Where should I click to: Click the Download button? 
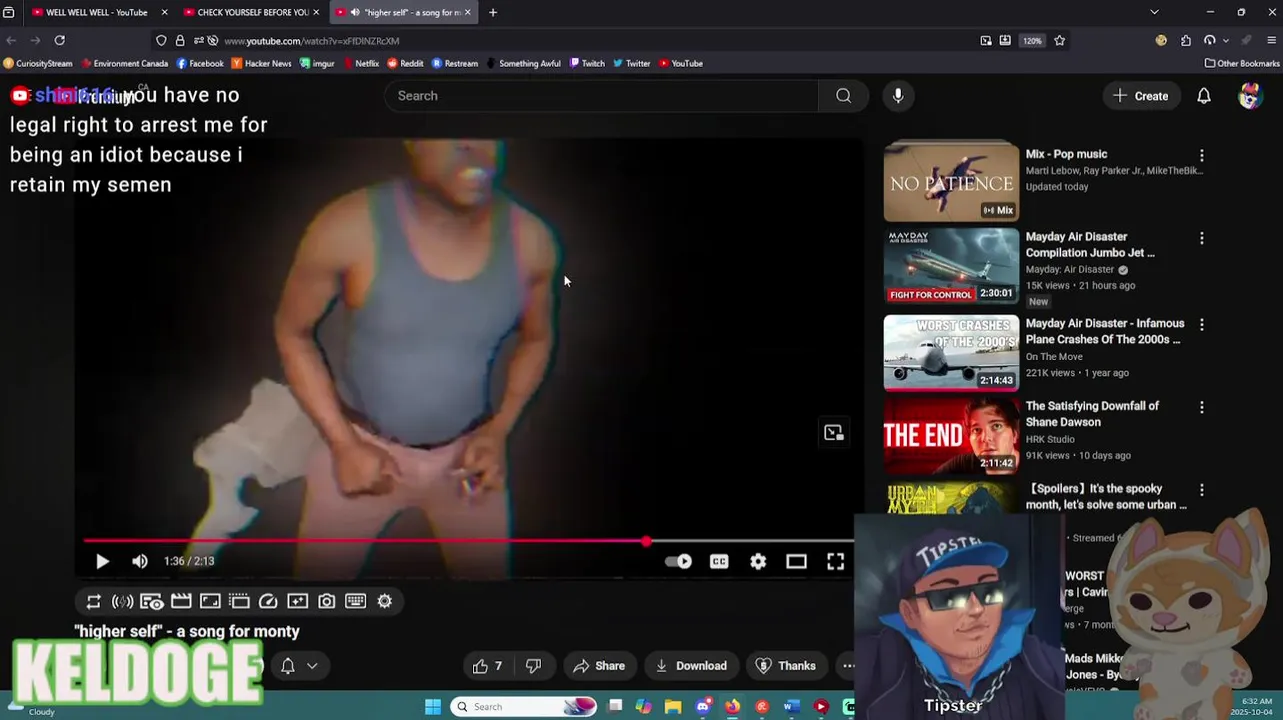[x=691, y=666]
